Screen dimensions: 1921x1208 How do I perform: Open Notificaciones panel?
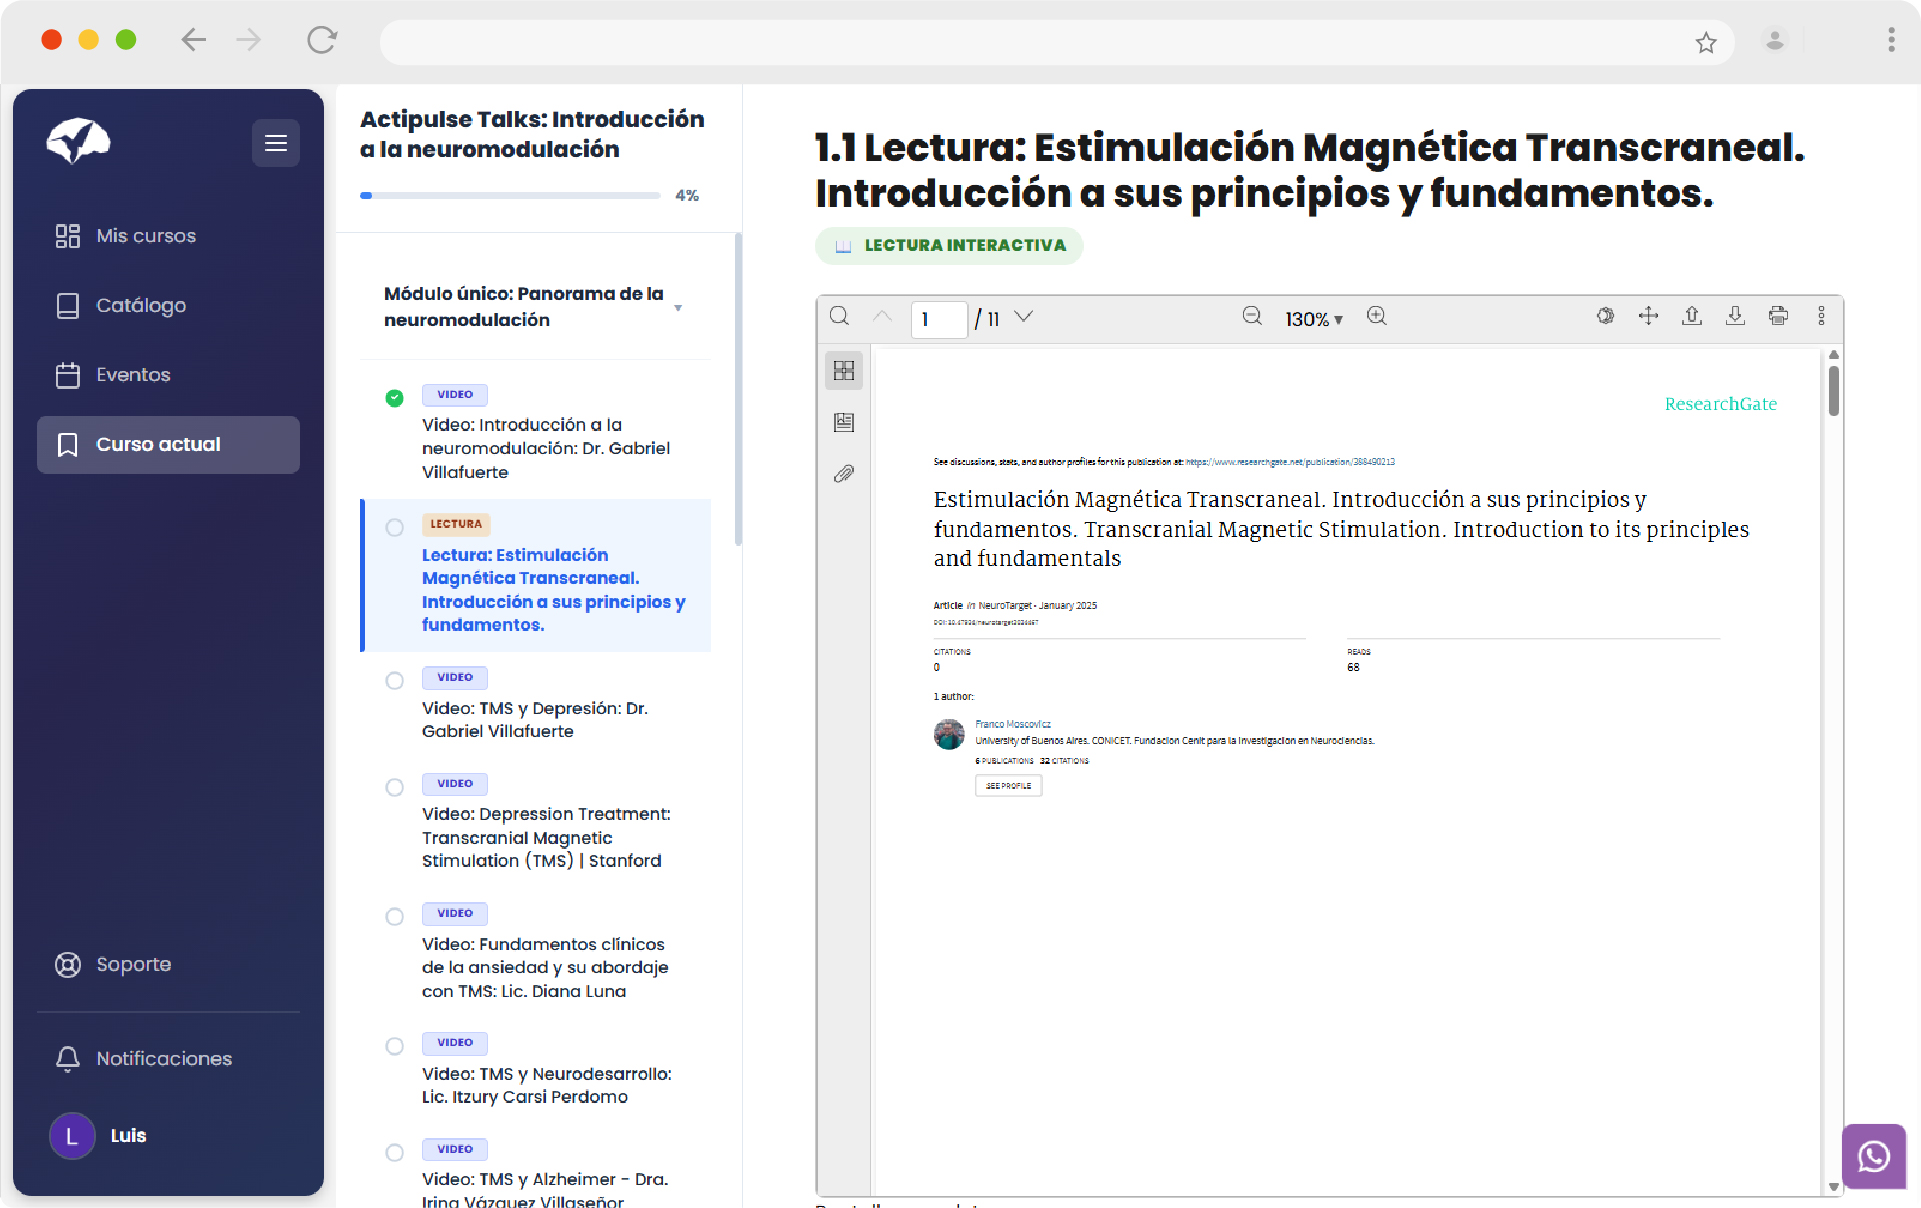pos(168,1058)
